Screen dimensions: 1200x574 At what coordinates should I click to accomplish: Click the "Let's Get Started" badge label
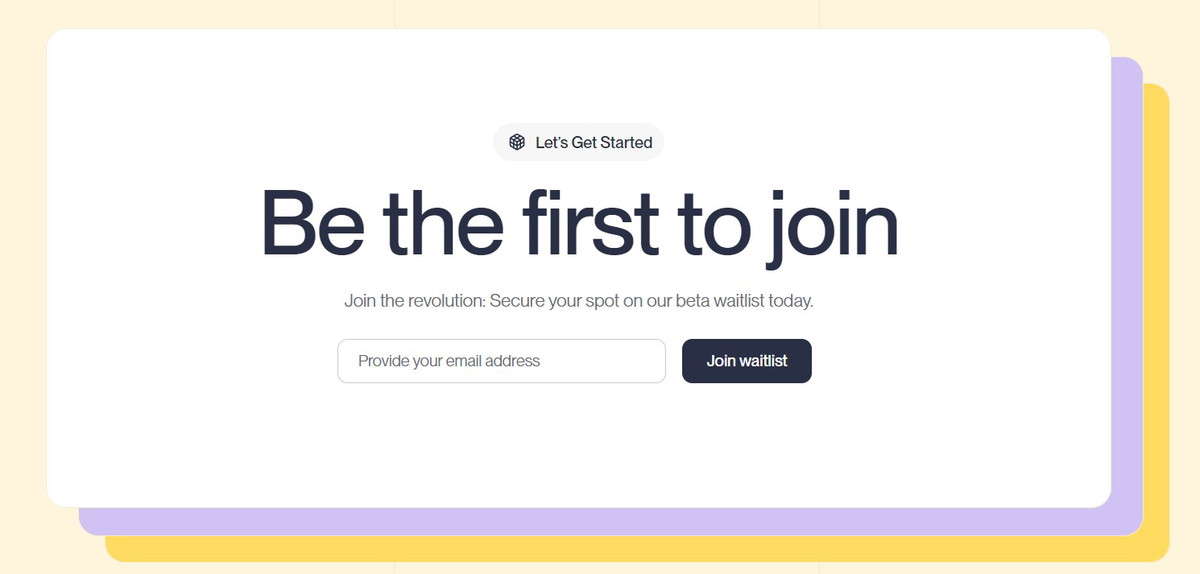594,142
